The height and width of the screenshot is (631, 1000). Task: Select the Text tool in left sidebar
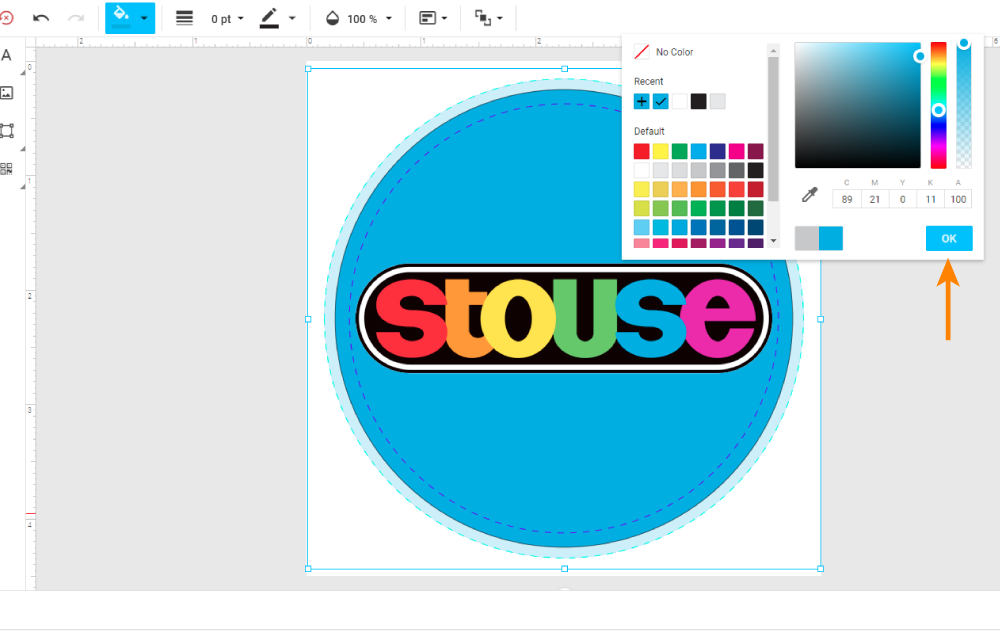tap(6, 56)
